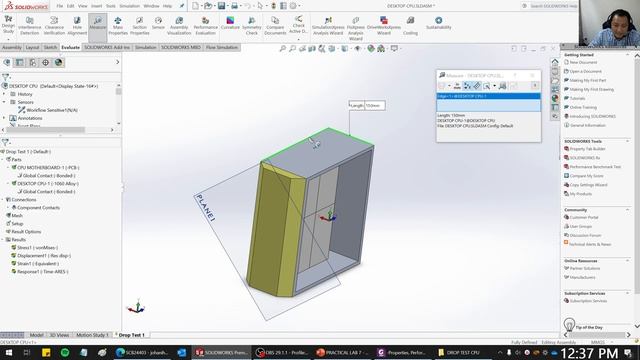The width and height of the screenshot is (640, 360).
Task: Launch DriveWorksXpress Wizard
Action: click(x=384, y=26)
